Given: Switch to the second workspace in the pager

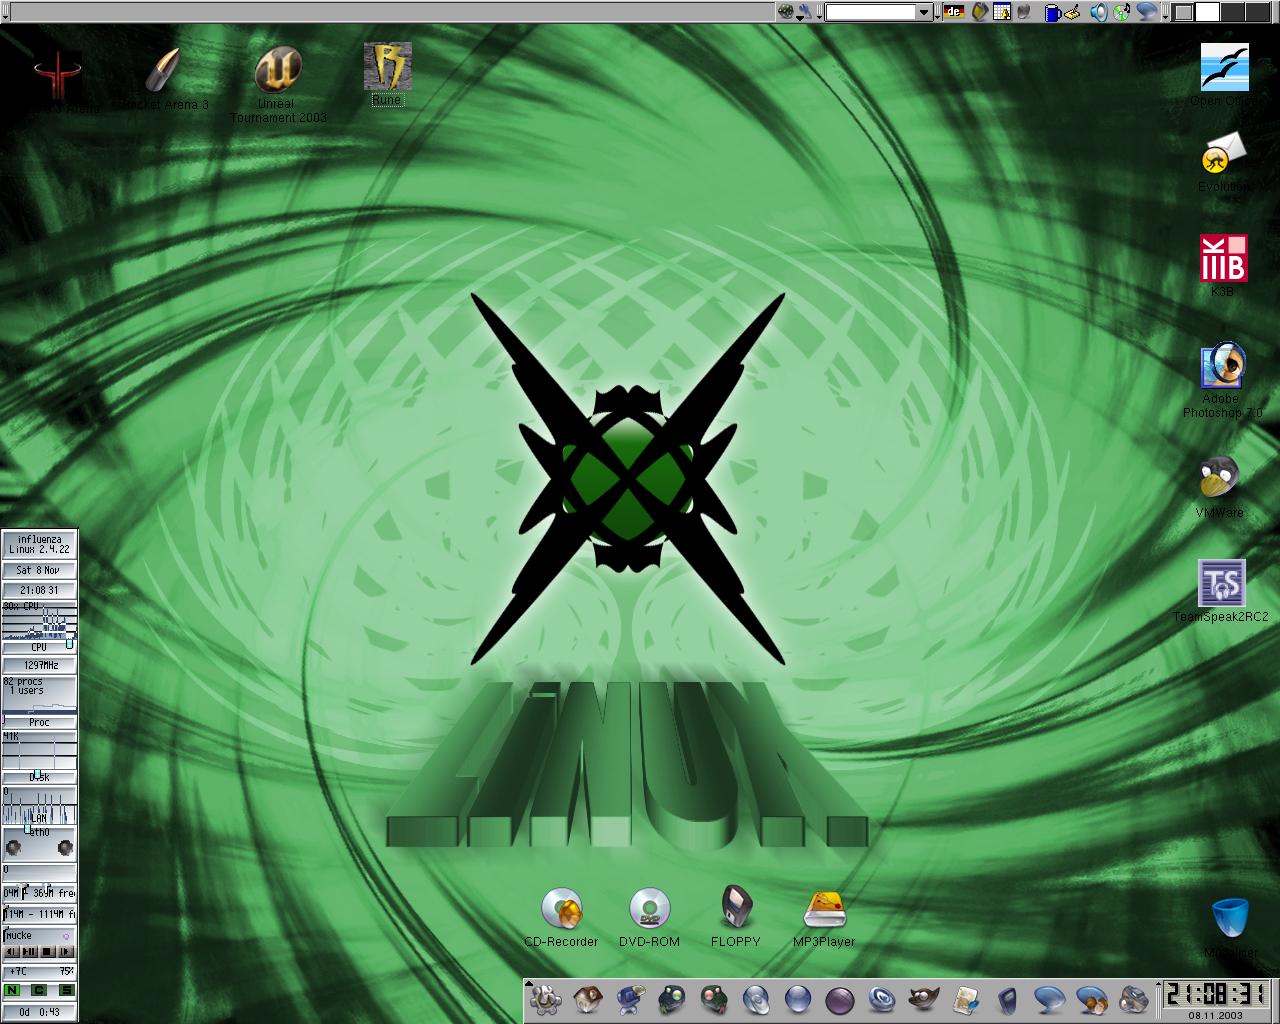Looking at the screenshot, I should (x=1207, y=12).
